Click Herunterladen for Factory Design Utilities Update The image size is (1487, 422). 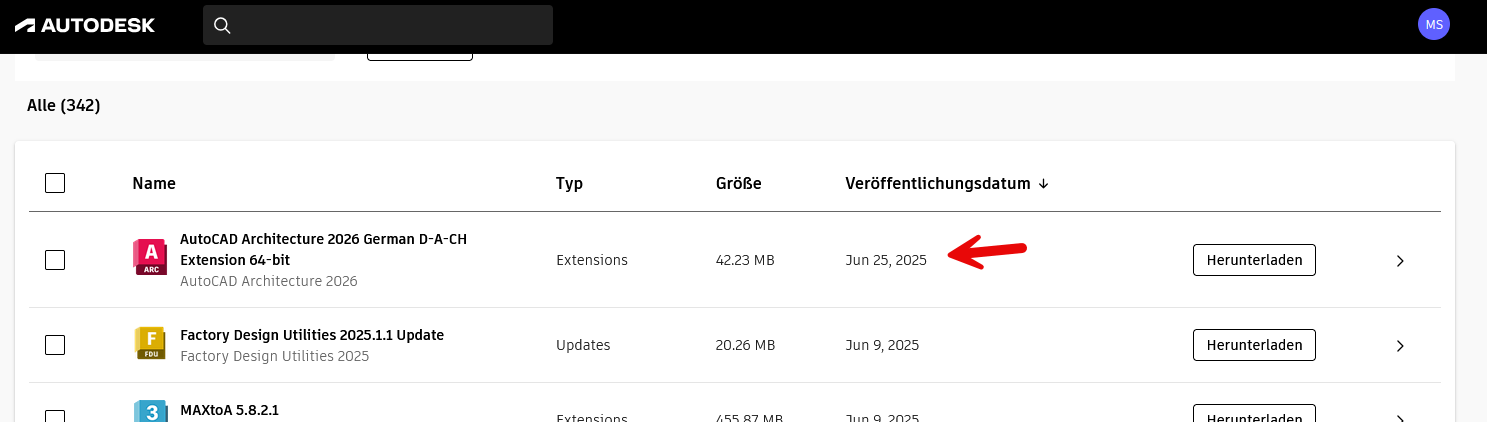[x=1254, y=345]
